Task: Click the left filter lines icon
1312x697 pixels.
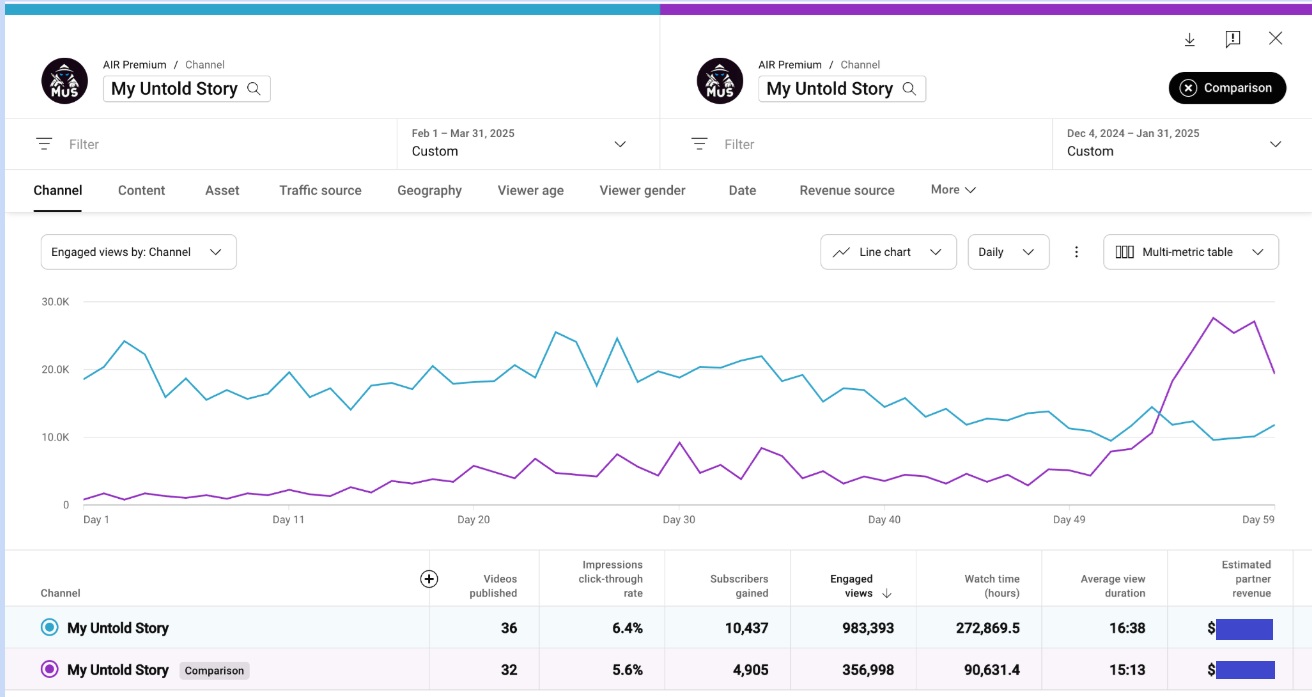Action: pos(44,144)
